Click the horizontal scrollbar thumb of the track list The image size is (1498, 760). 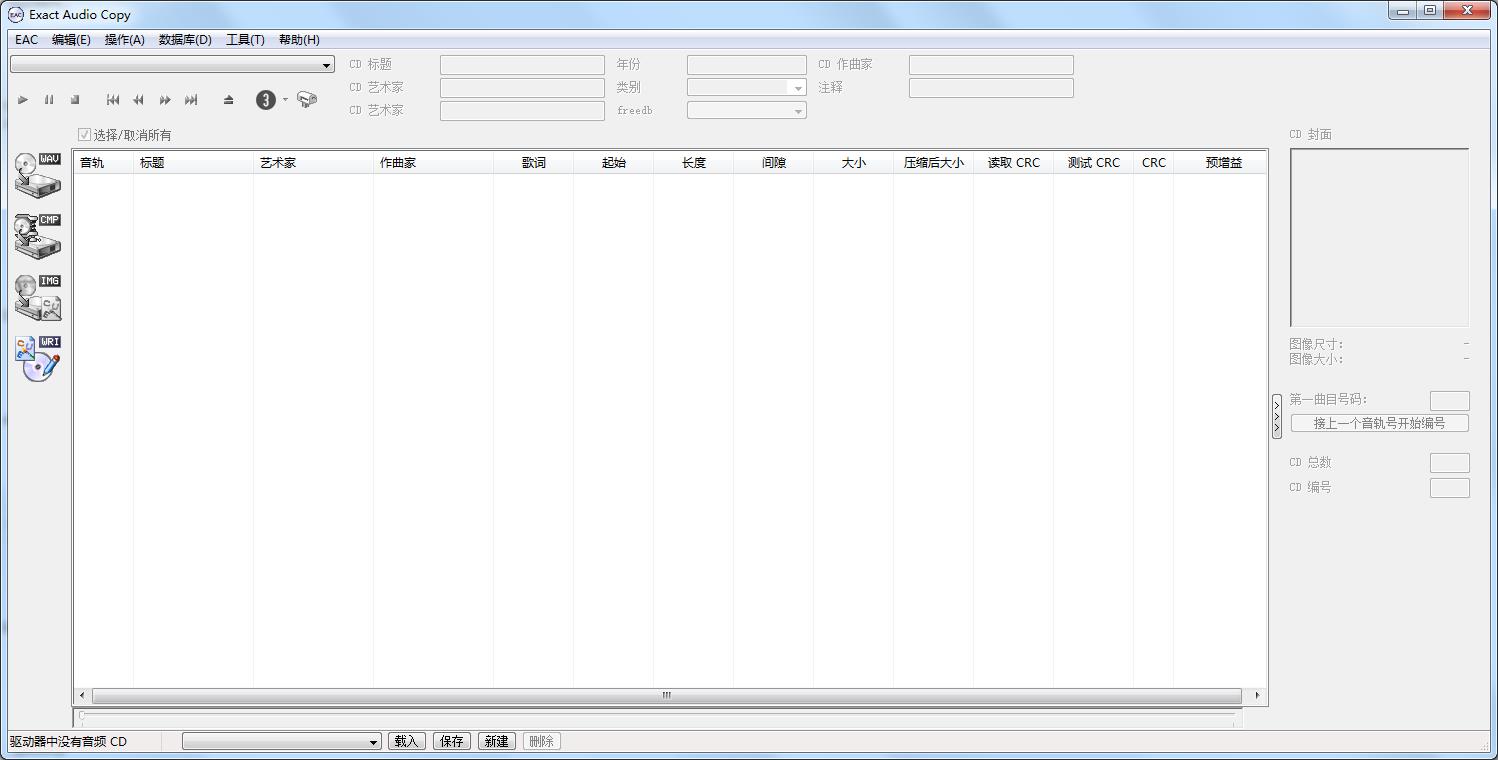coord(667,695)
